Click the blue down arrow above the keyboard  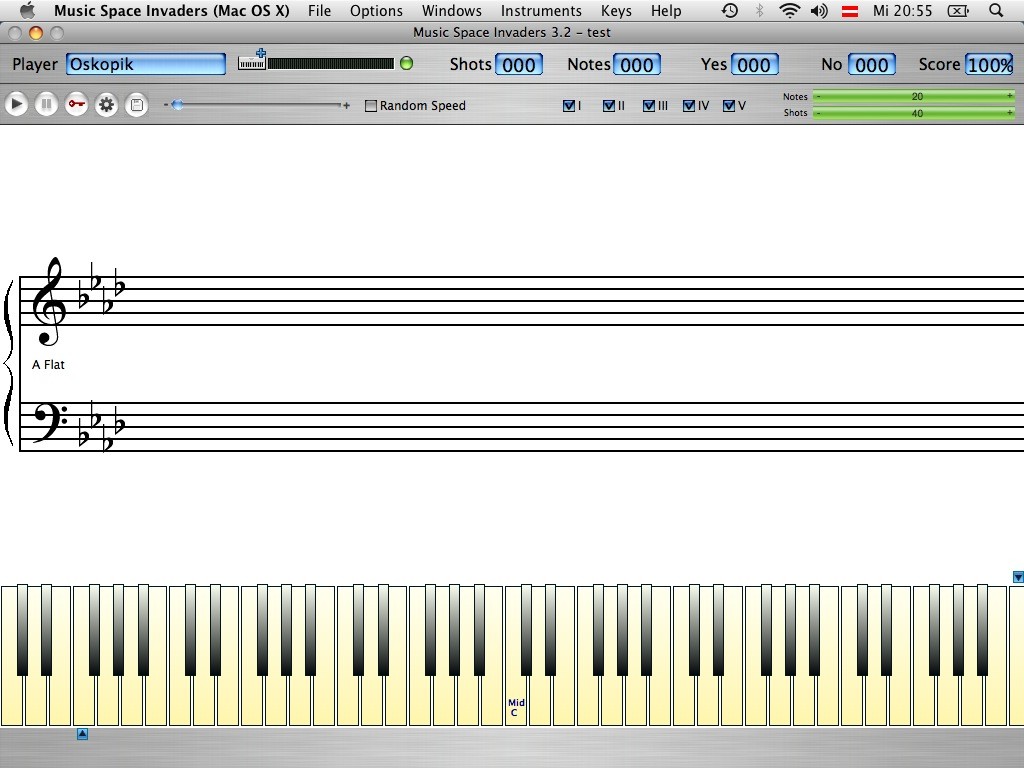1017,577
